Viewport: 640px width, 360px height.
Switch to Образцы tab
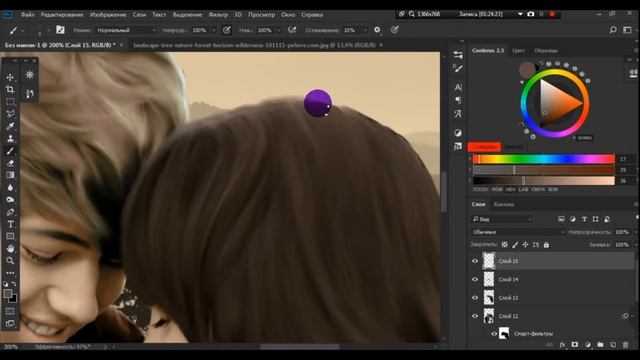[546, 51]
